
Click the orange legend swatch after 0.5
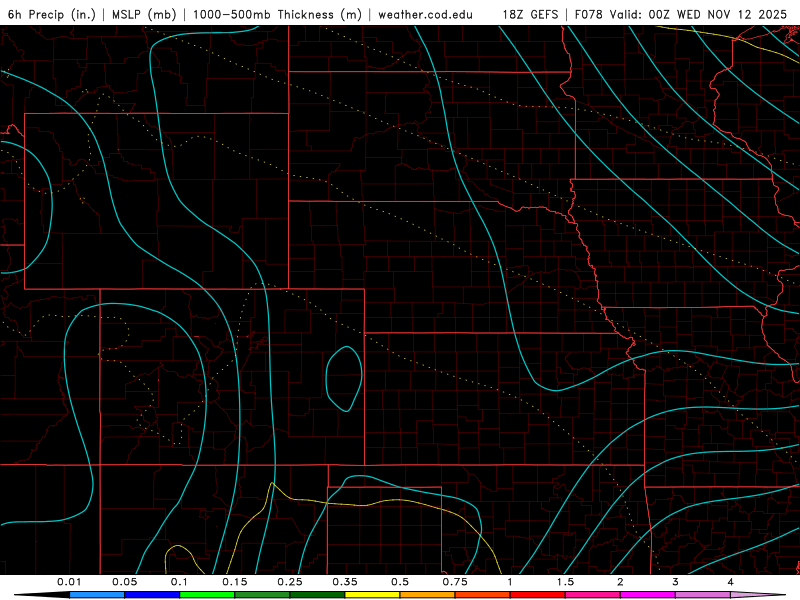click(x=428, y=595)
